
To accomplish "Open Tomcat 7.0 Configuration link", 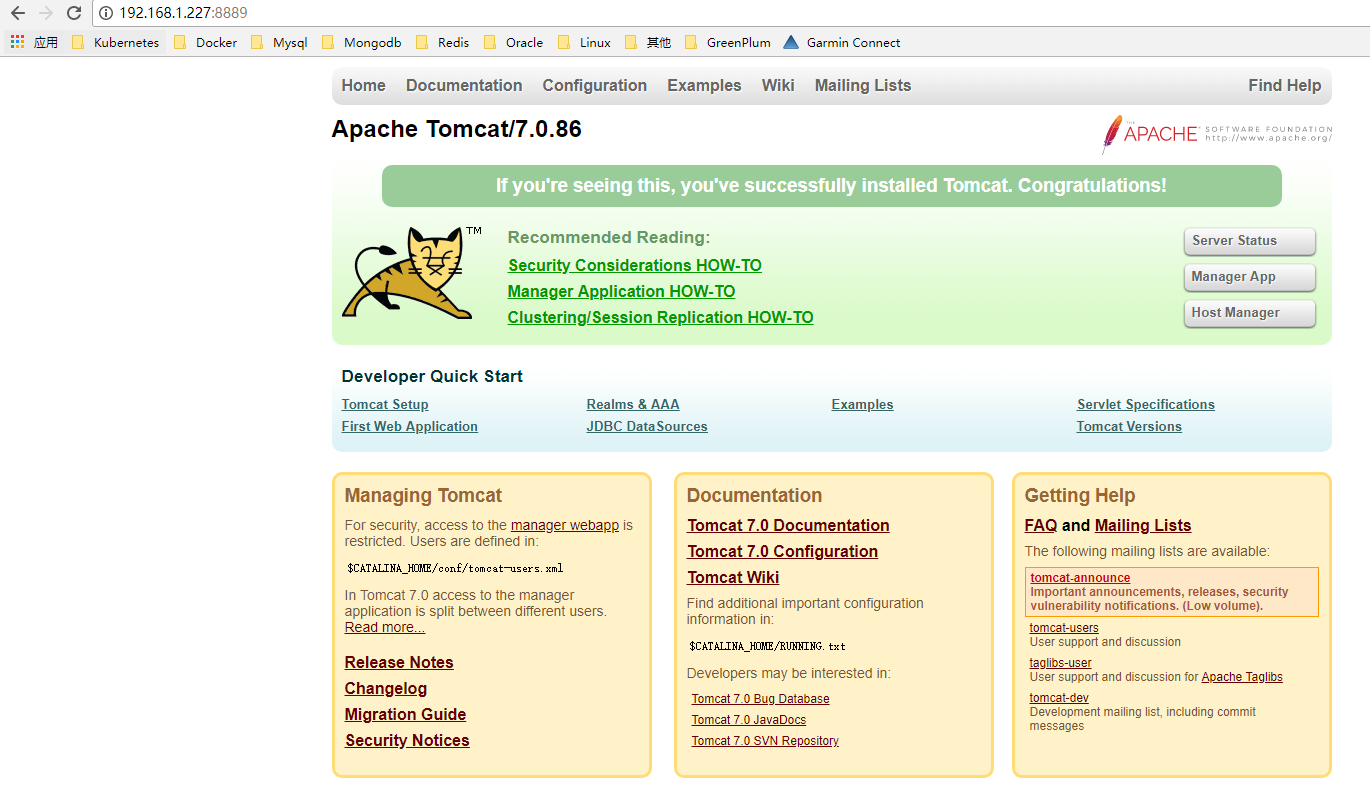I will 783,552.
